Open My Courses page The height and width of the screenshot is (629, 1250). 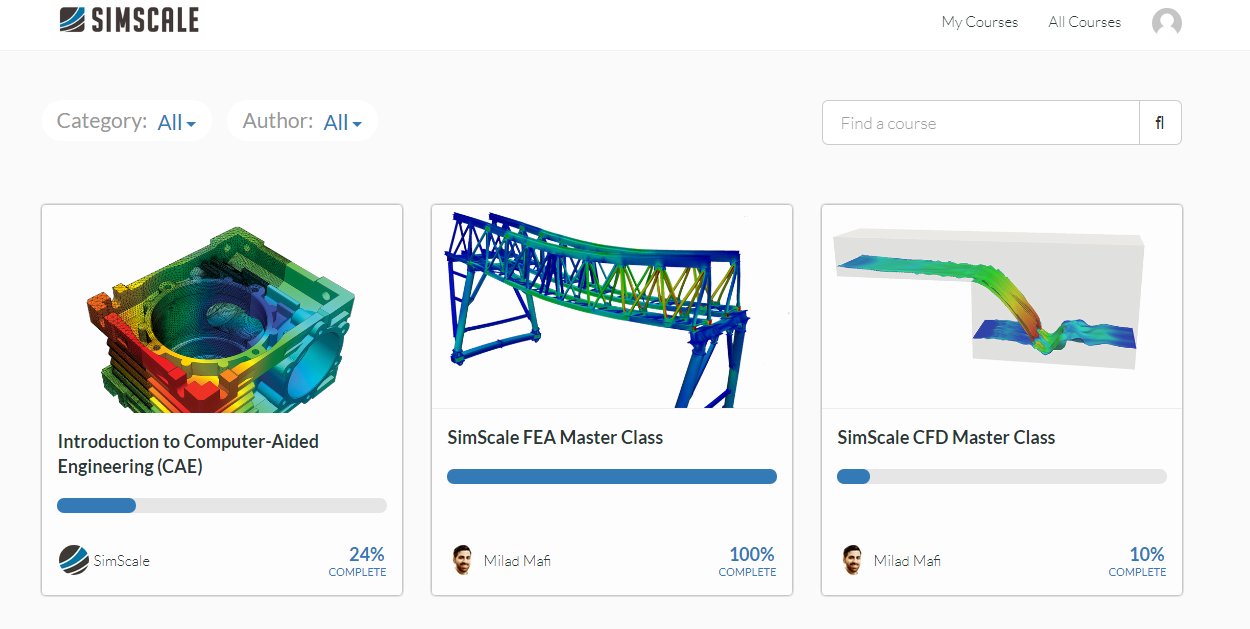(979, 22)
